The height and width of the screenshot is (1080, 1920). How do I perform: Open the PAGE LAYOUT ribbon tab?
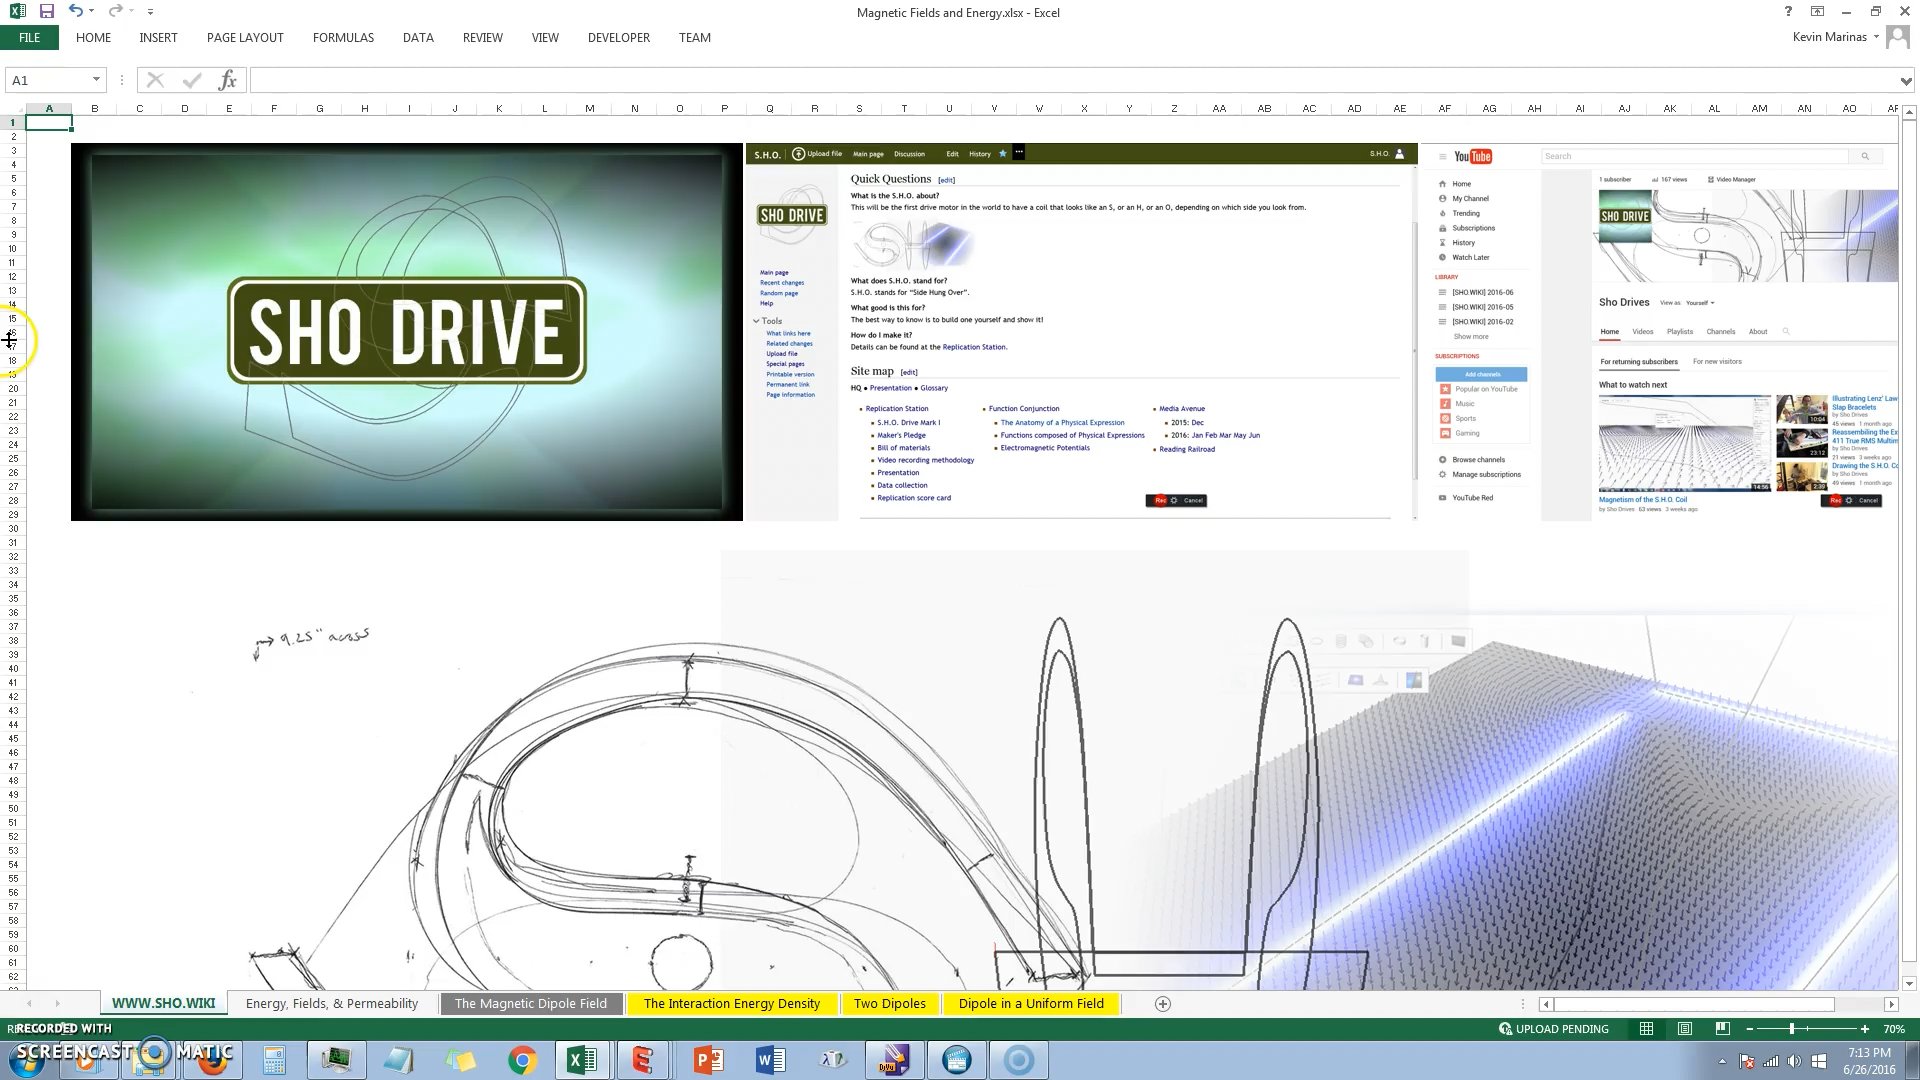point(245,38)
